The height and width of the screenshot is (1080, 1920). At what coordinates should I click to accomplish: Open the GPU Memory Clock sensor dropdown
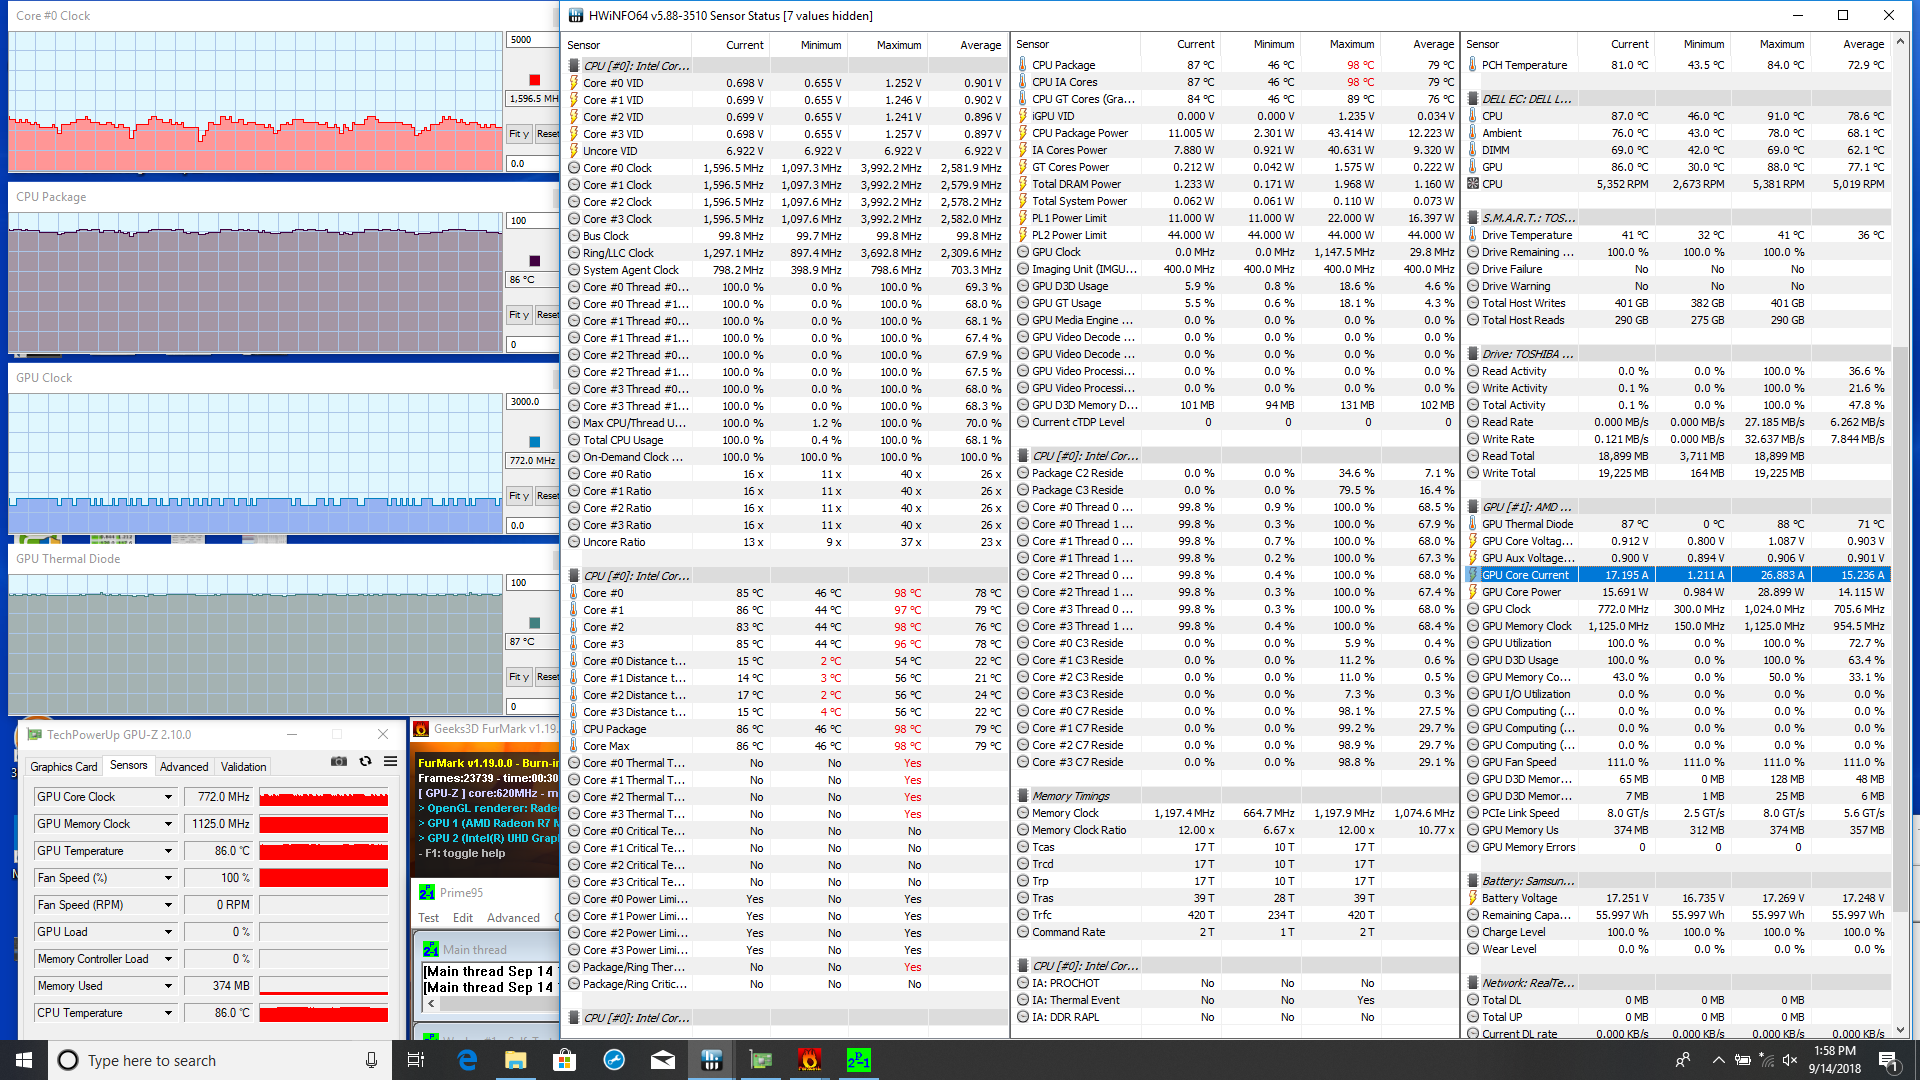168,824
